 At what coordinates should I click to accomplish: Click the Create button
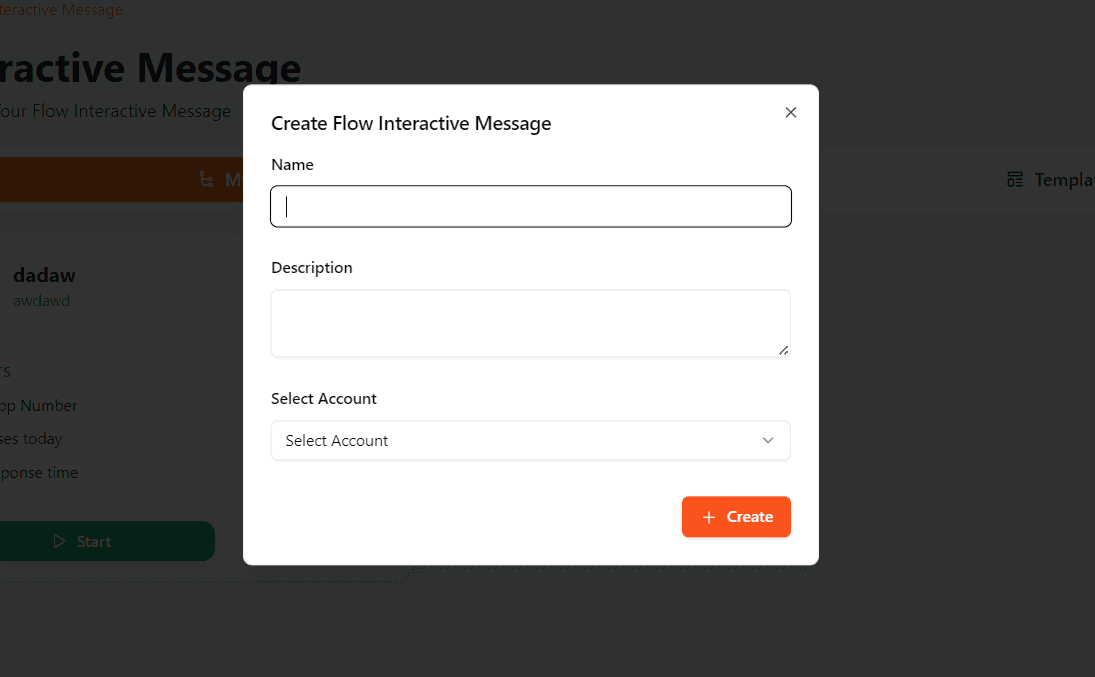(x=736, y=516)
